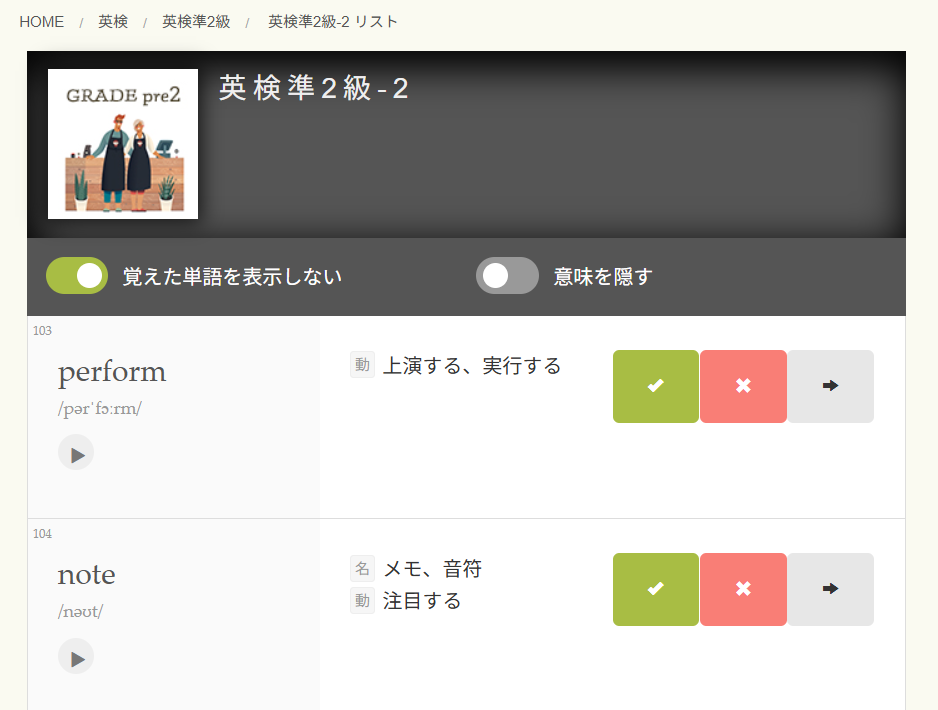Mark perform as not memorized with X
This screenshot has height=710, width=938.
coord(743,386)
